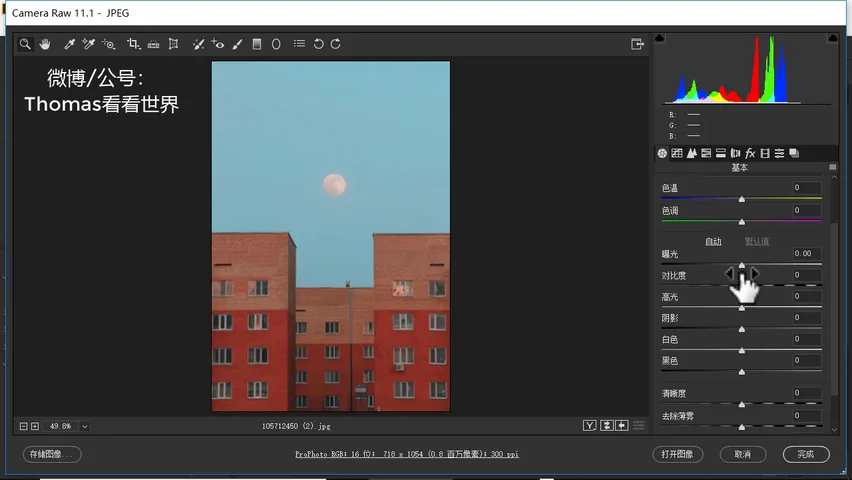Rotate image 90° clockwise
This screenshot has height=480, width=852.
tap(336, 44)
